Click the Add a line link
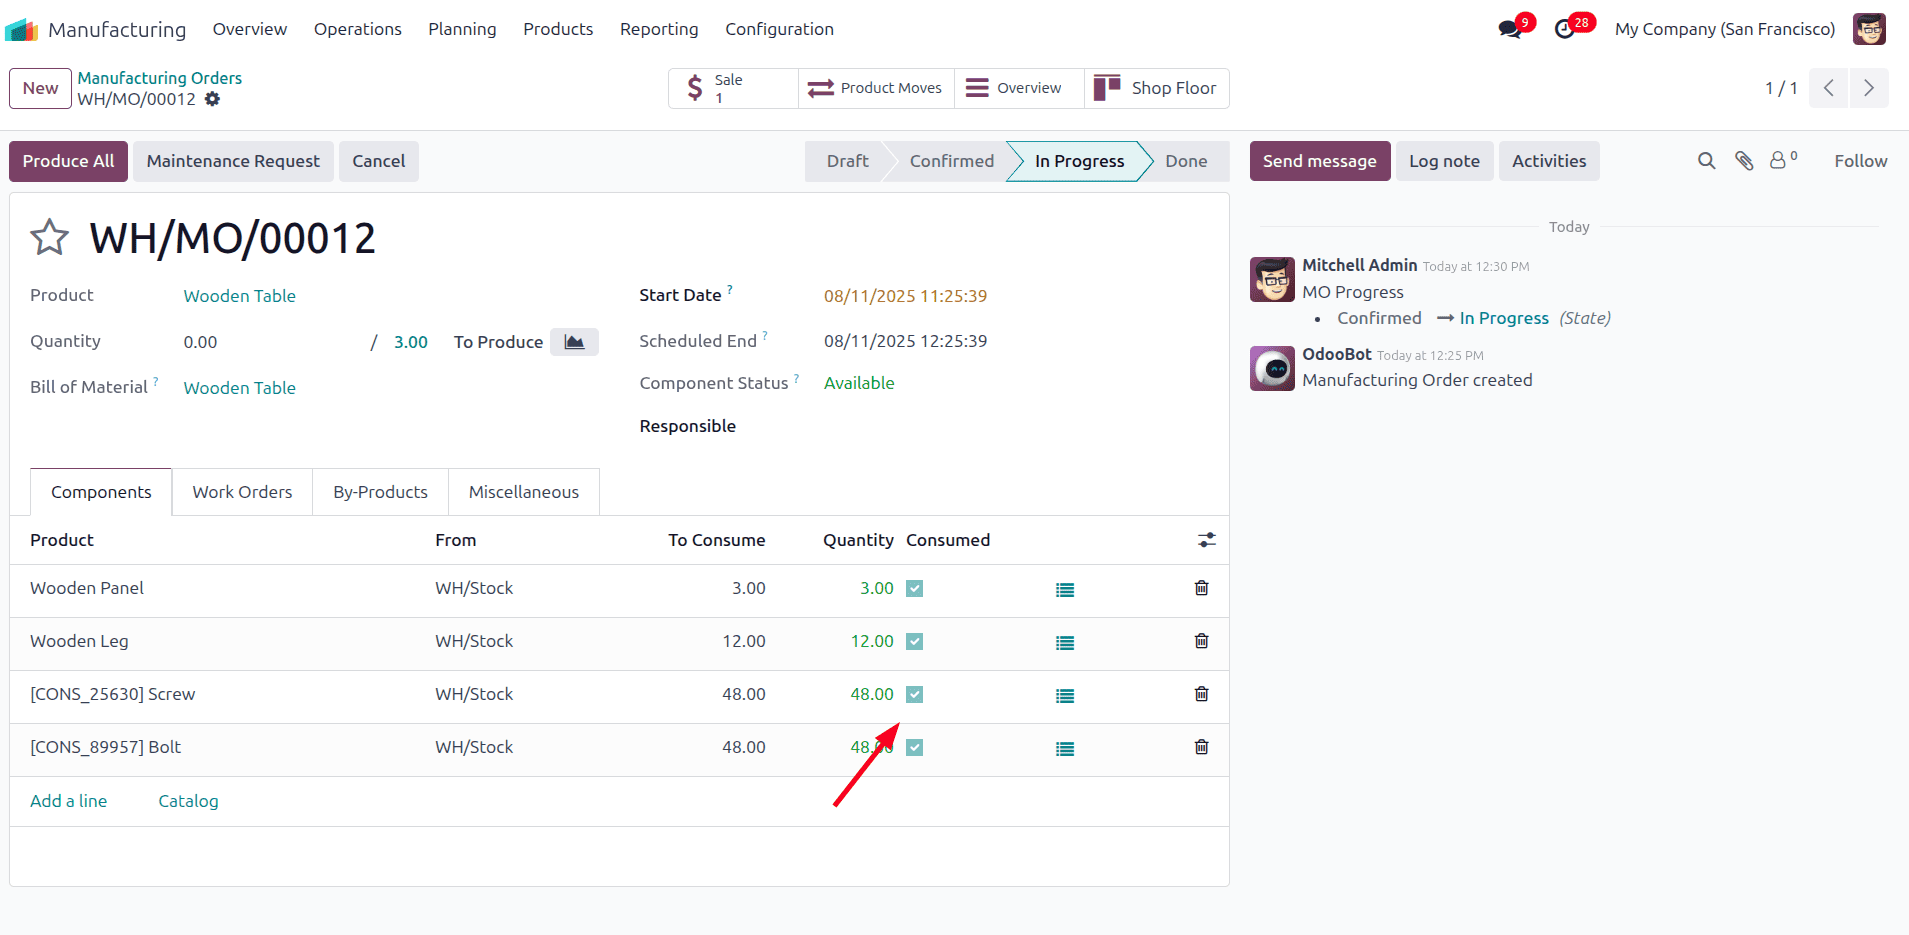 point(68,801)
